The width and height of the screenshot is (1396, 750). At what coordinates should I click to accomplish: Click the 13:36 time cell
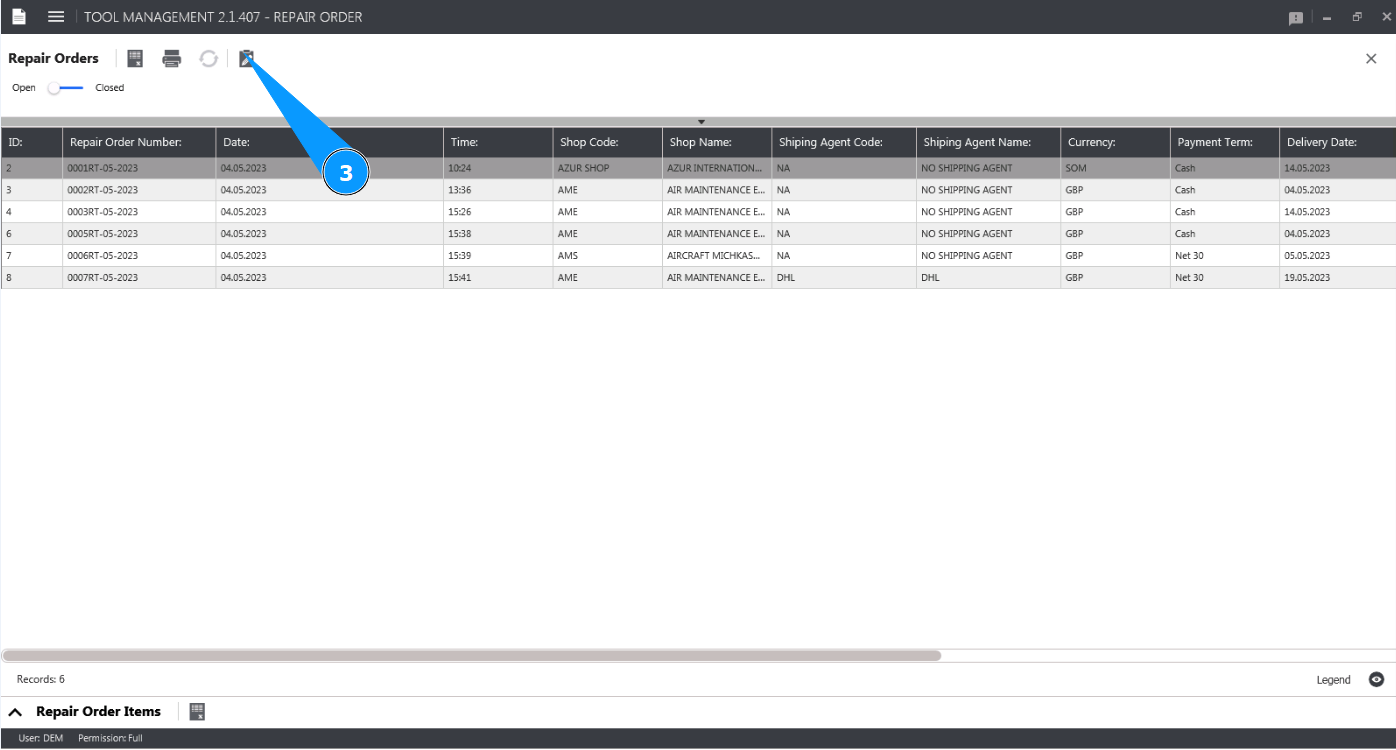click(x=498, y=190)
